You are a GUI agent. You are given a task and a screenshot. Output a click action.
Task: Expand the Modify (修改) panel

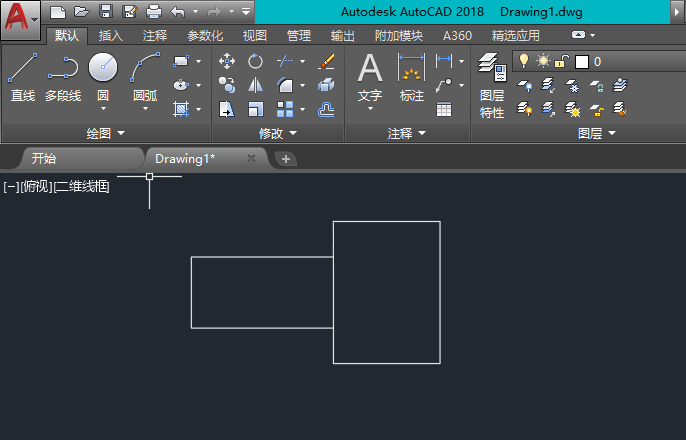coord(278,133)
